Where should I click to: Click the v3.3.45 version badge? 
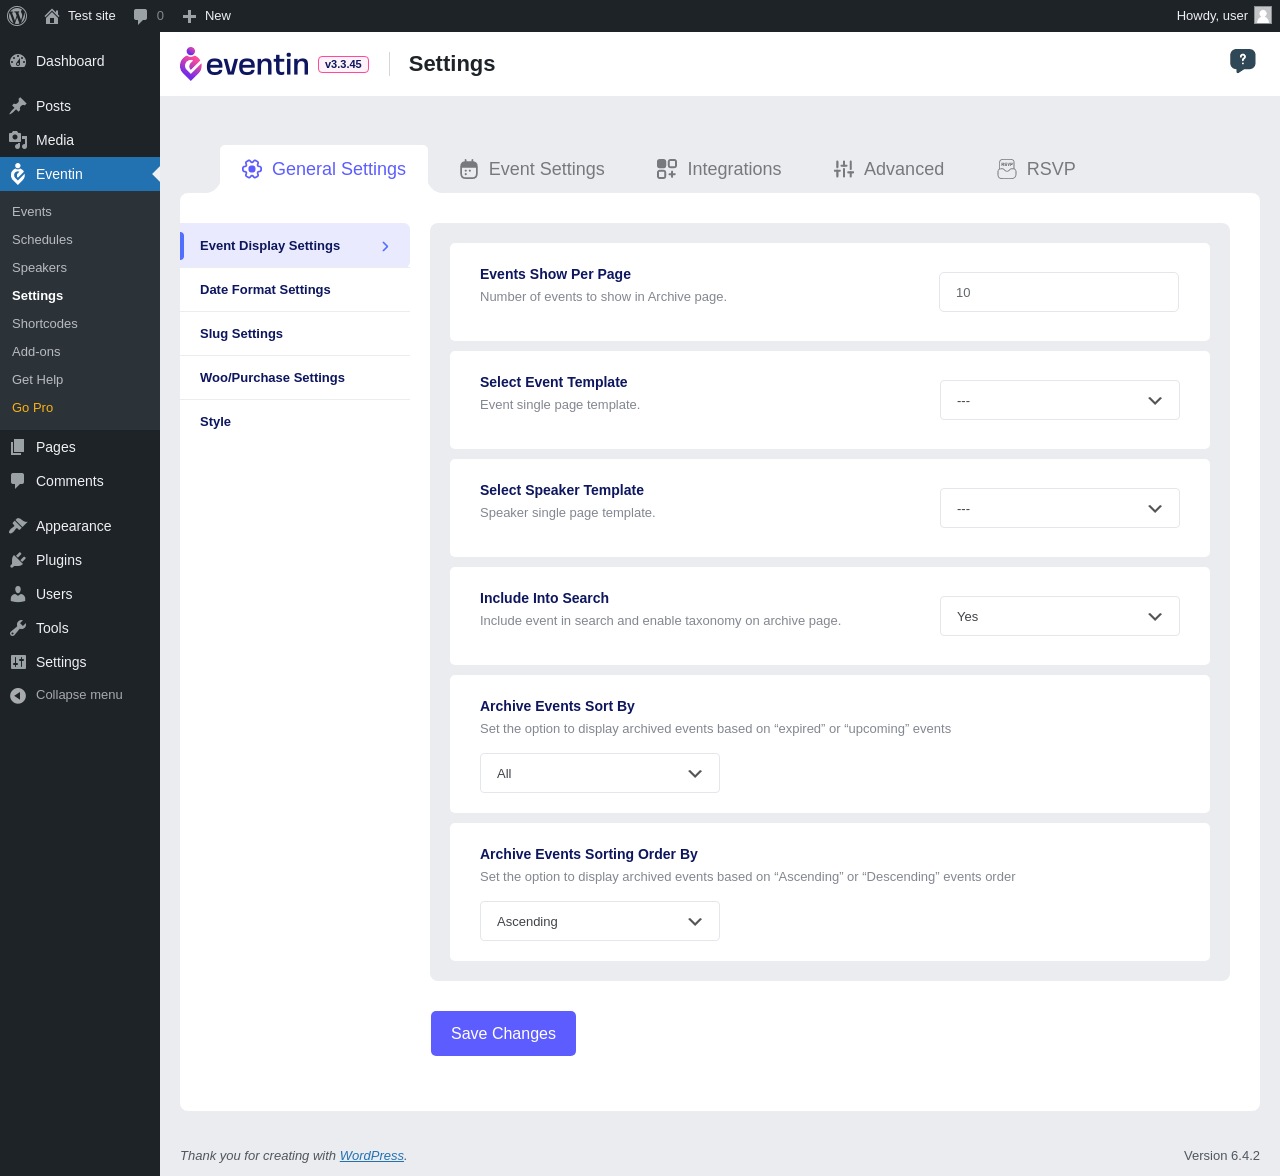pyautogui.click(x=343, y=64)
